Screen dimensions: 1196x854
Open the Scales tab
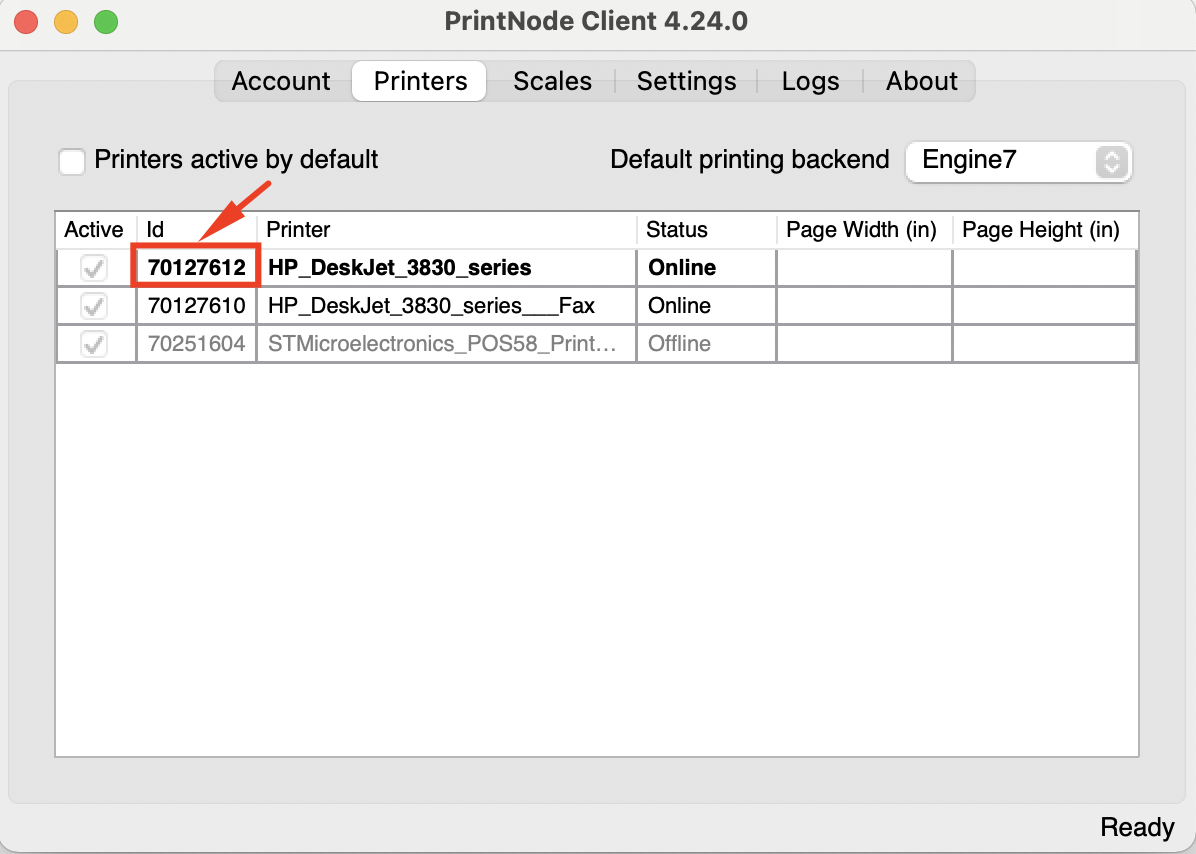tap(552, 81)
